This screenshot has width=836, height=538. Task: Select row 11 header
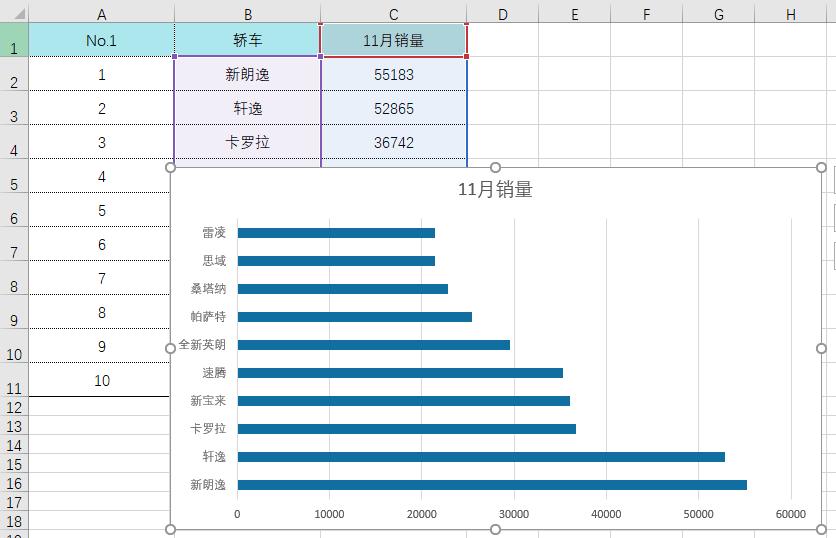pyautogui.click(x=14, y=380)
